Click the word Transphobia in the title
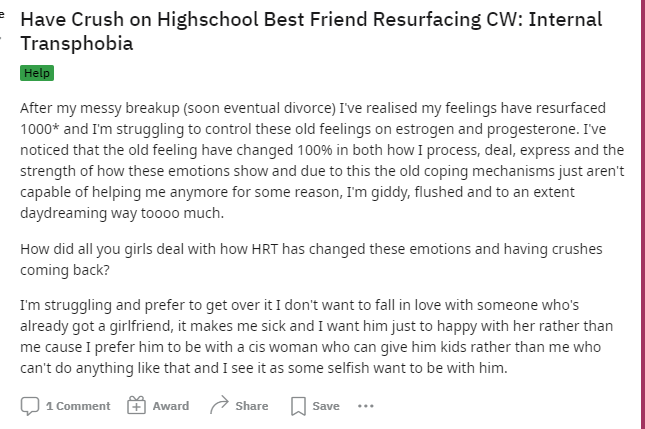Image resolution: width=645 pixels, height=429 pixels. [x=77, y=43]
